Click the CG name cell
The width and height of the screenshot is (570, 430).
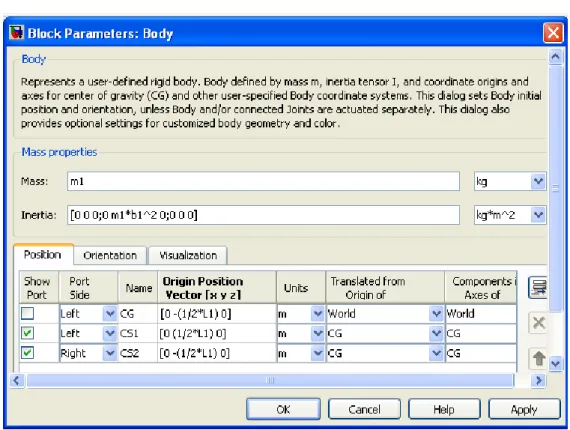(x=137, y=314)
